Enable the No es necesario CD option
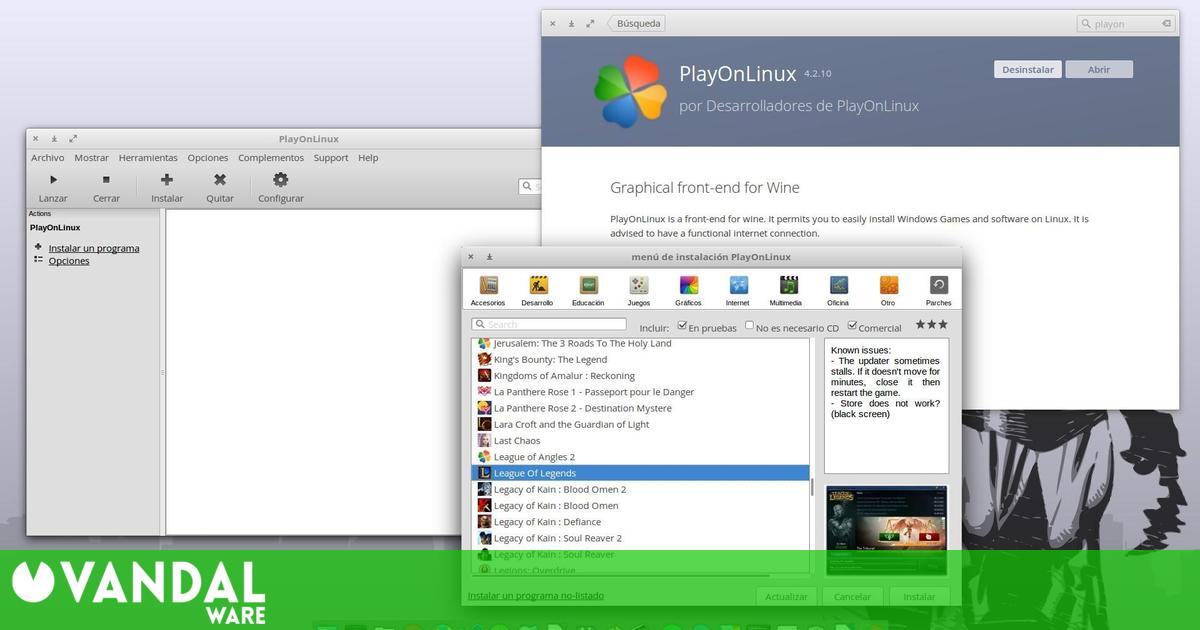The width and height of the screenshot is (1200, 630). (748, 326)
